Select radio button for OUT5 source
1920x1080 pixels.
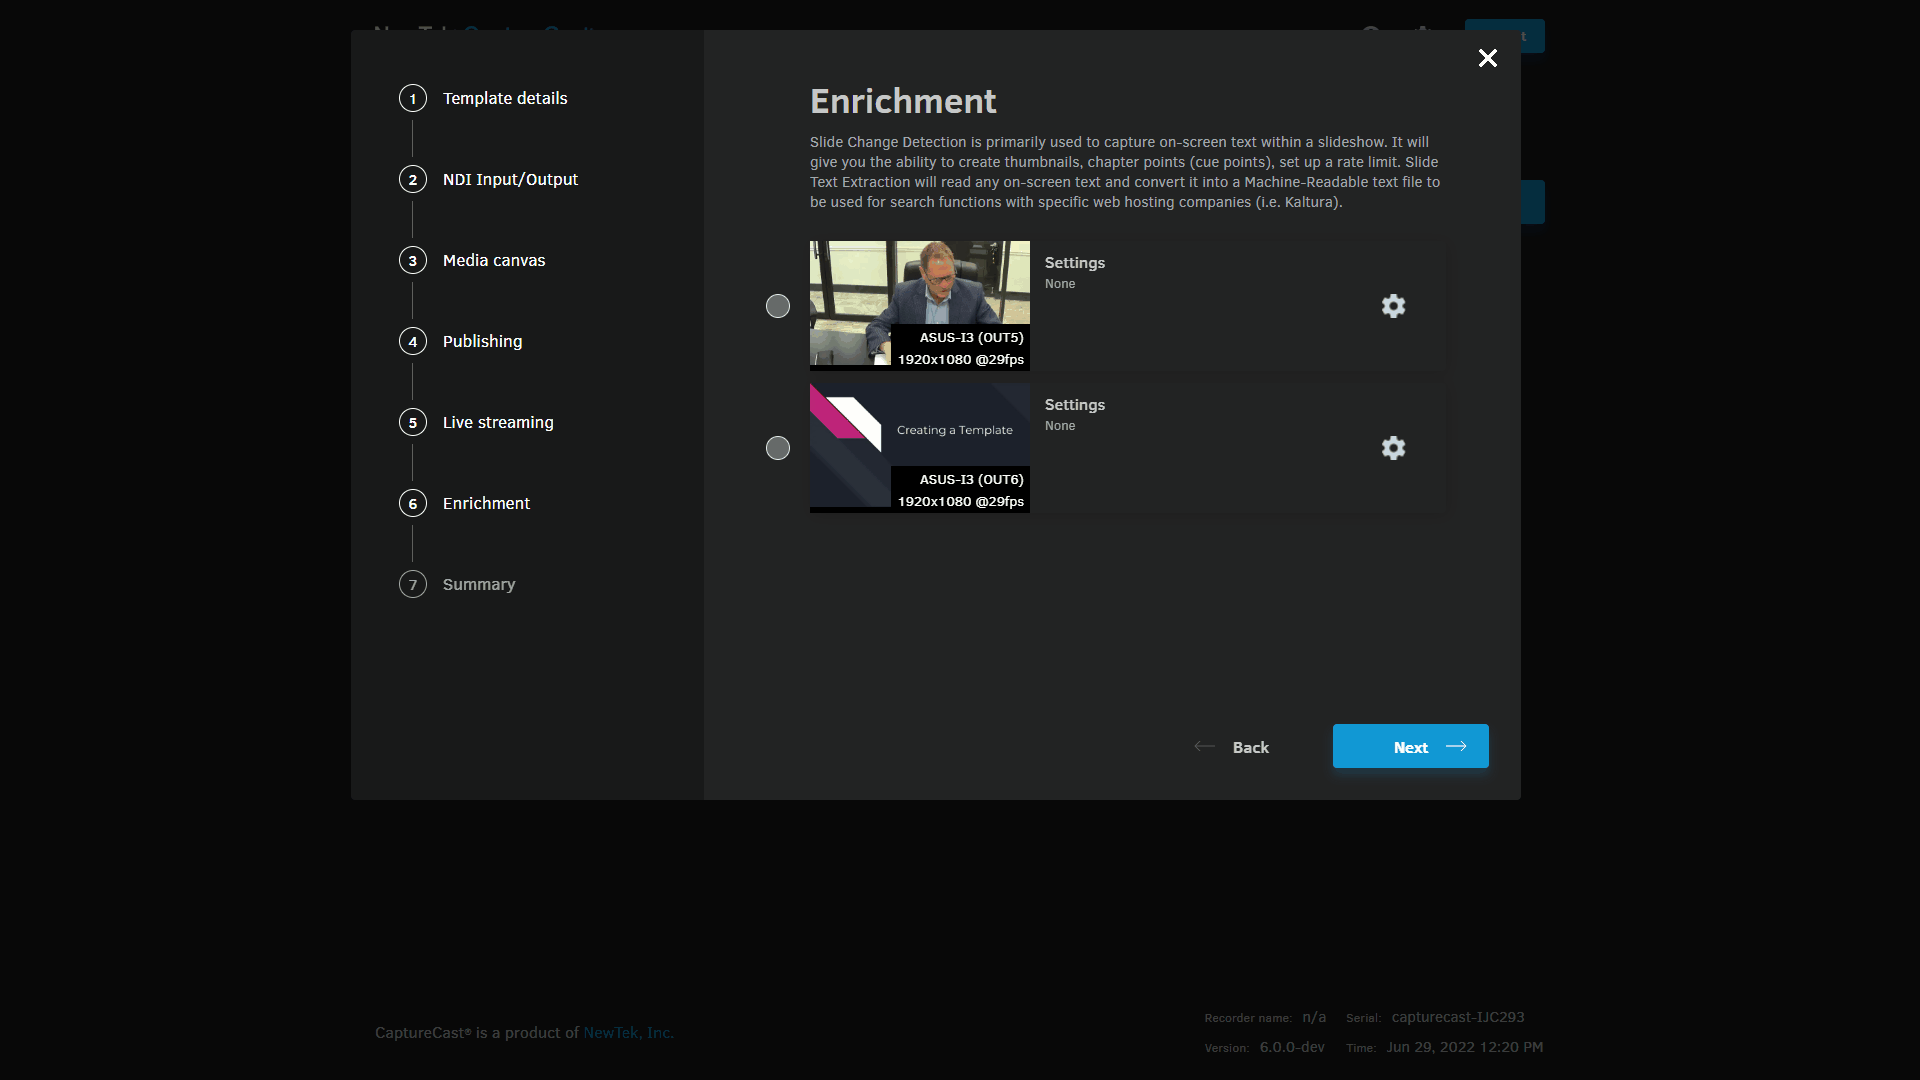[777, 306]
